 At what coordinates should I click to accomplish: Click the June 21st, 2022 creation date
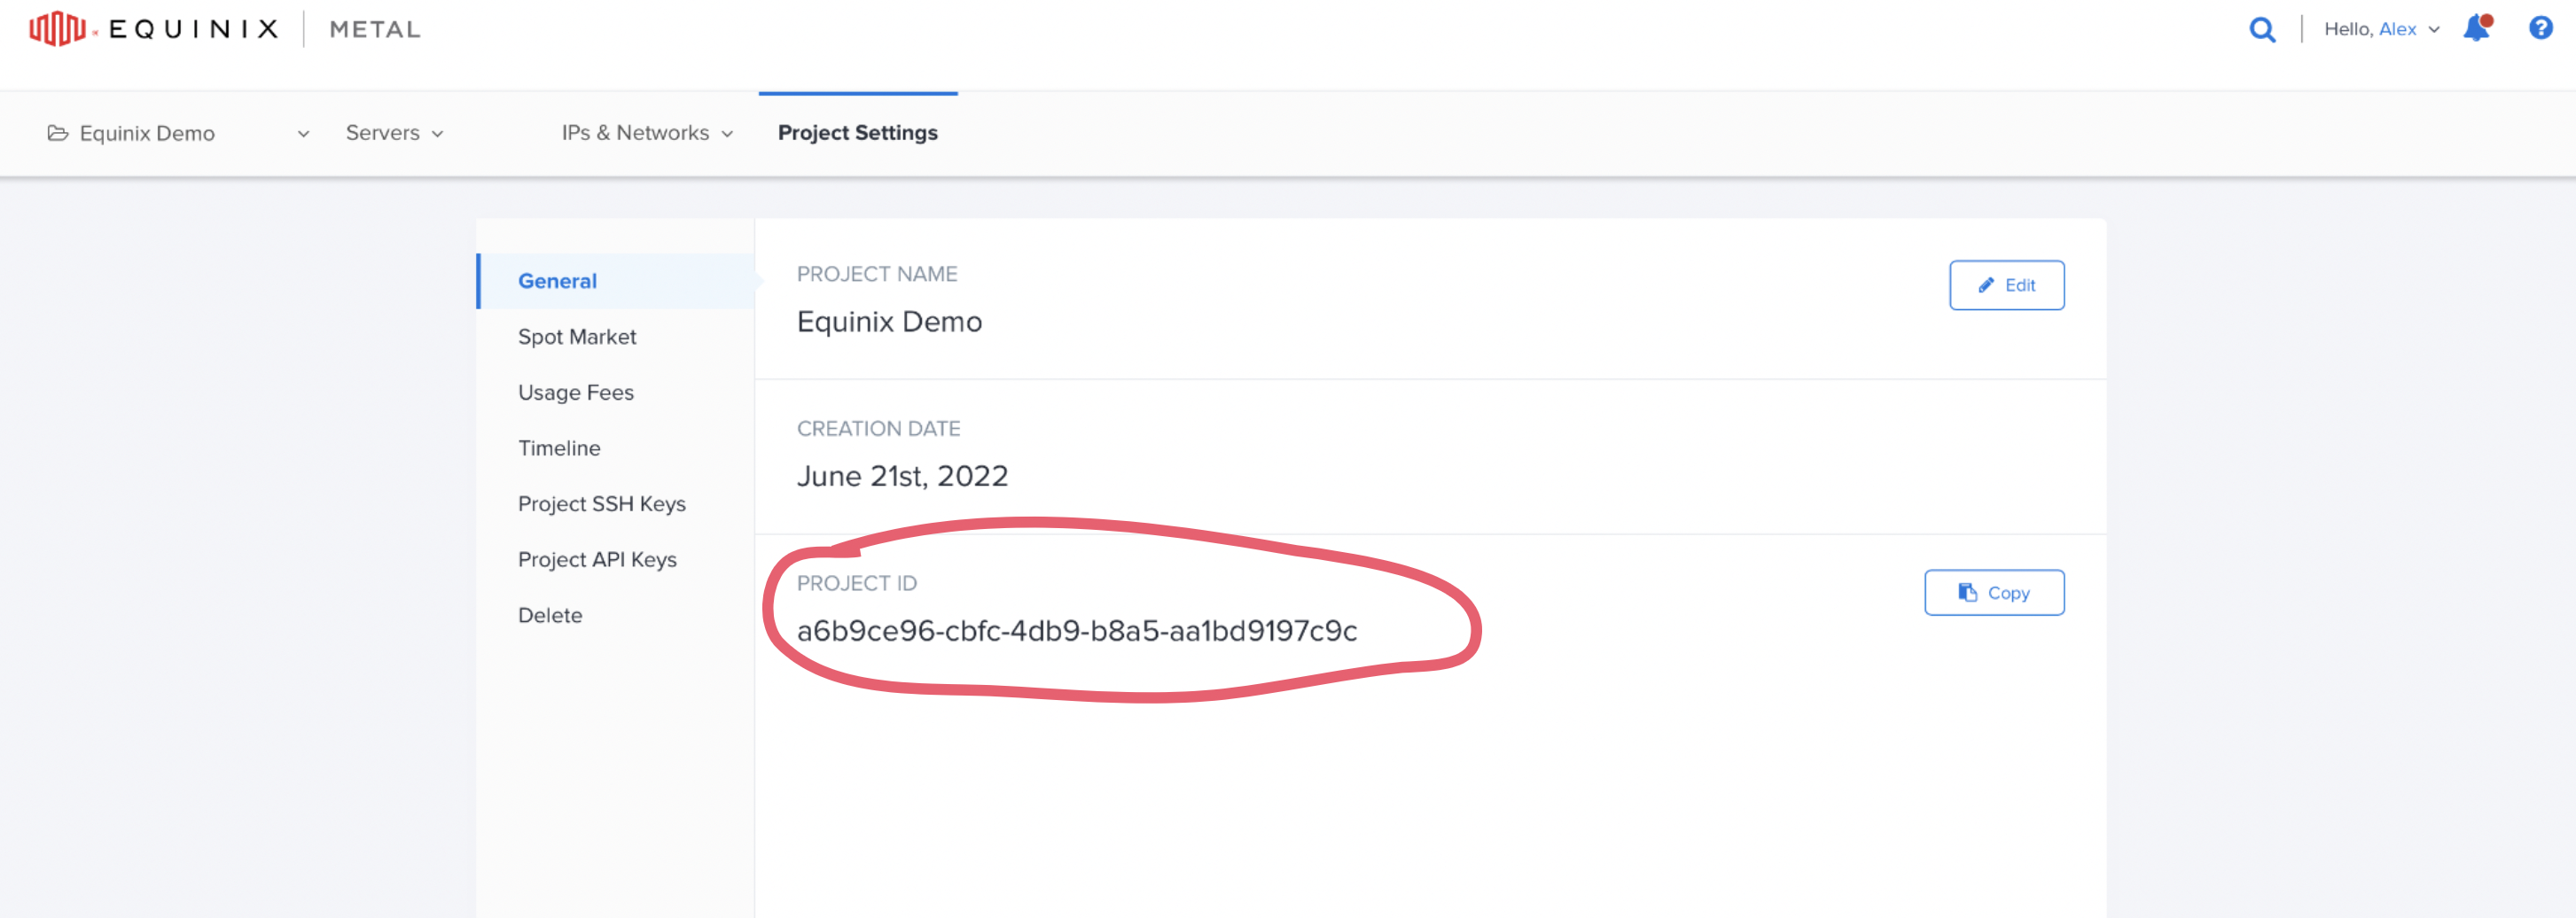click(x=902, y=476)
